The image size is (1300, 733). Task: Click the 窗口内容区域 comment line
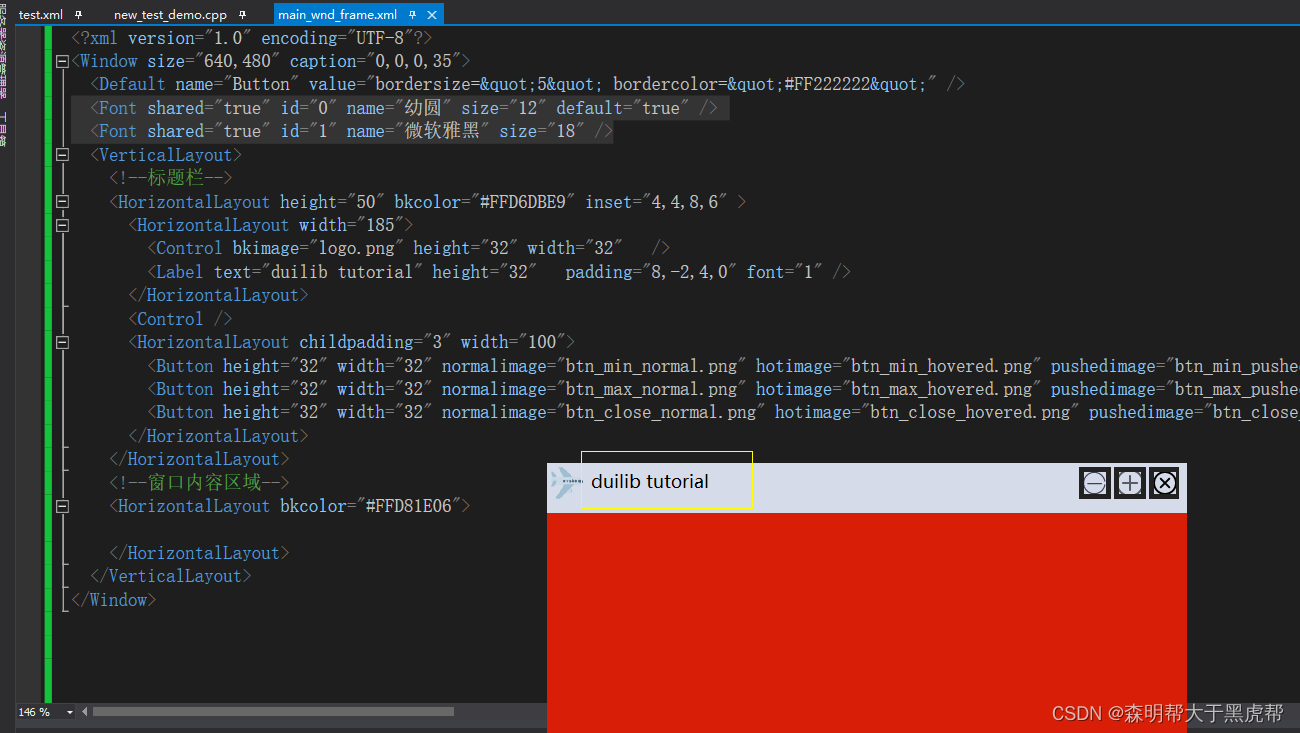[x=199, y=483]
